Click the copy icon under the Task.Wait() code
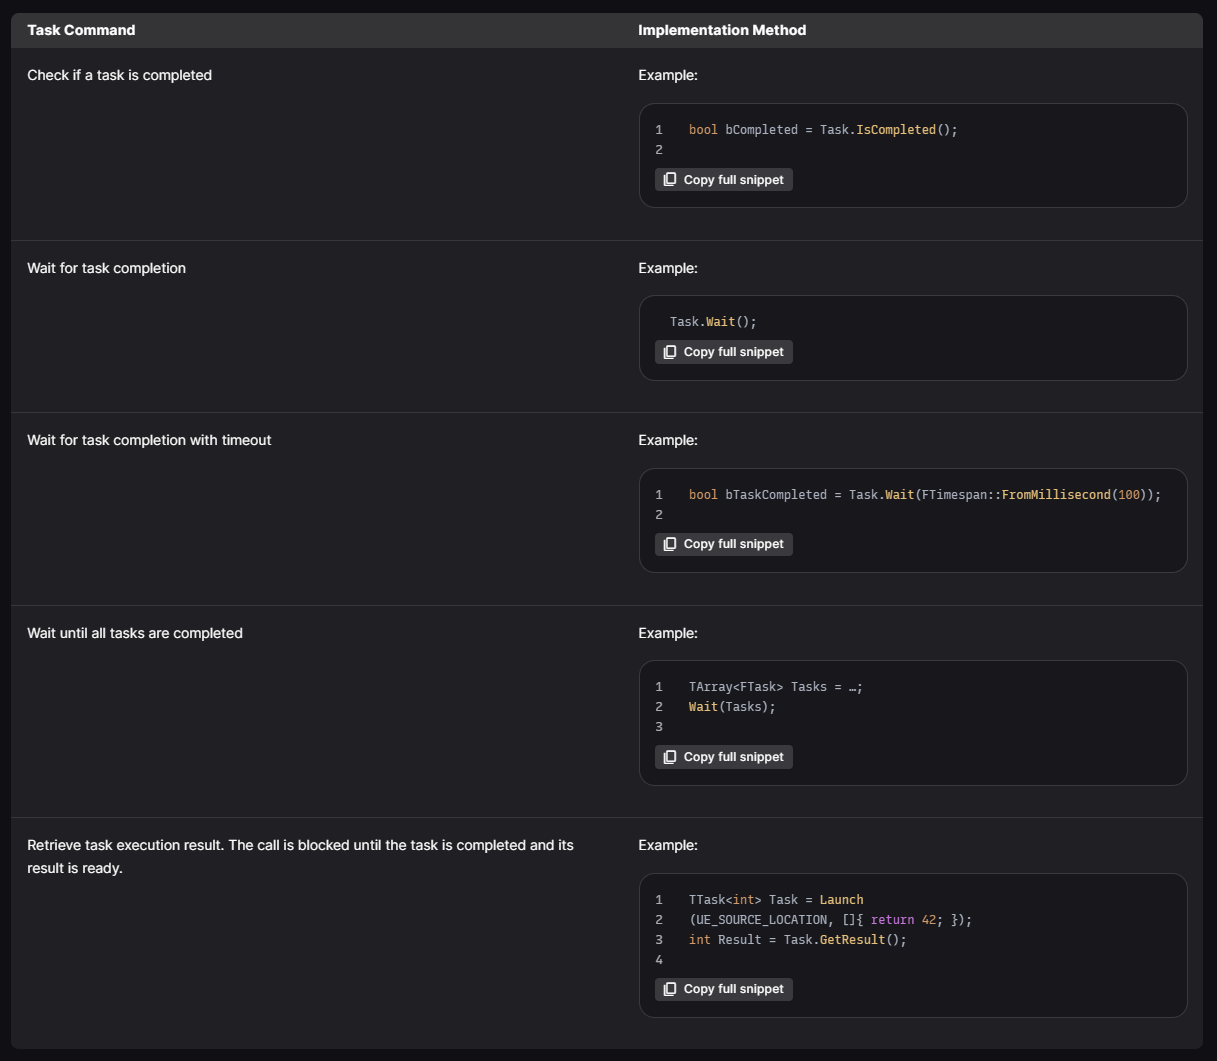The width and height of the screenshot is (1217, 1061). click(670, 352)
